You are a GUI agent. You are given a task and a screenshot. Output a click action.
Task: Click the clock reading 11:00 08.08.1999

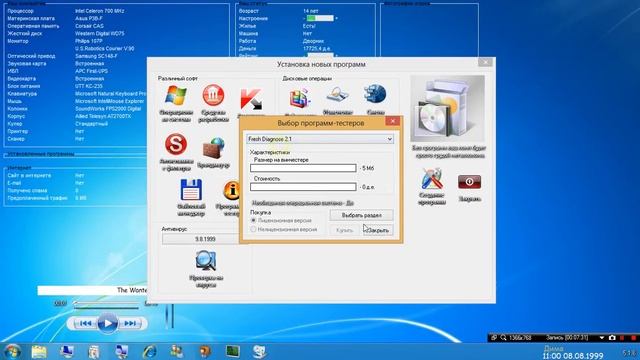pyautogui.click(x=573, y=356)
